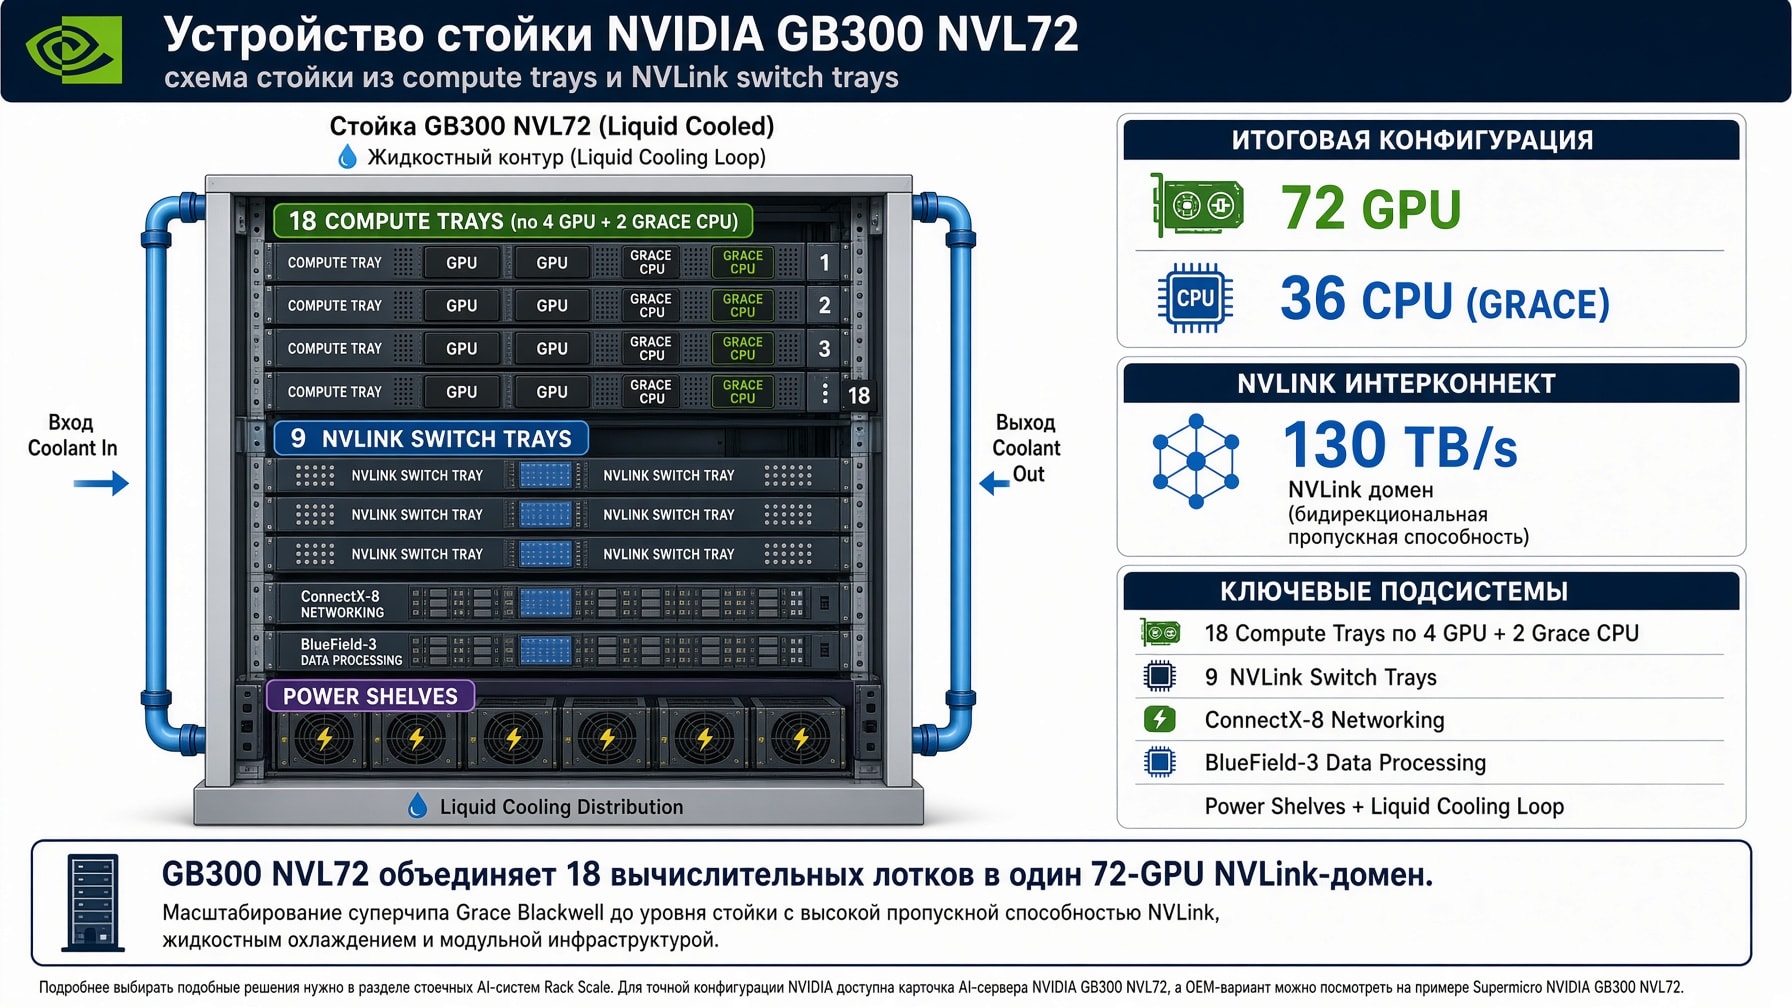The height and width of the screenshot is (1008, 1792).
Task: Select the NVLink network cube icon
Action: point(1196,461)
